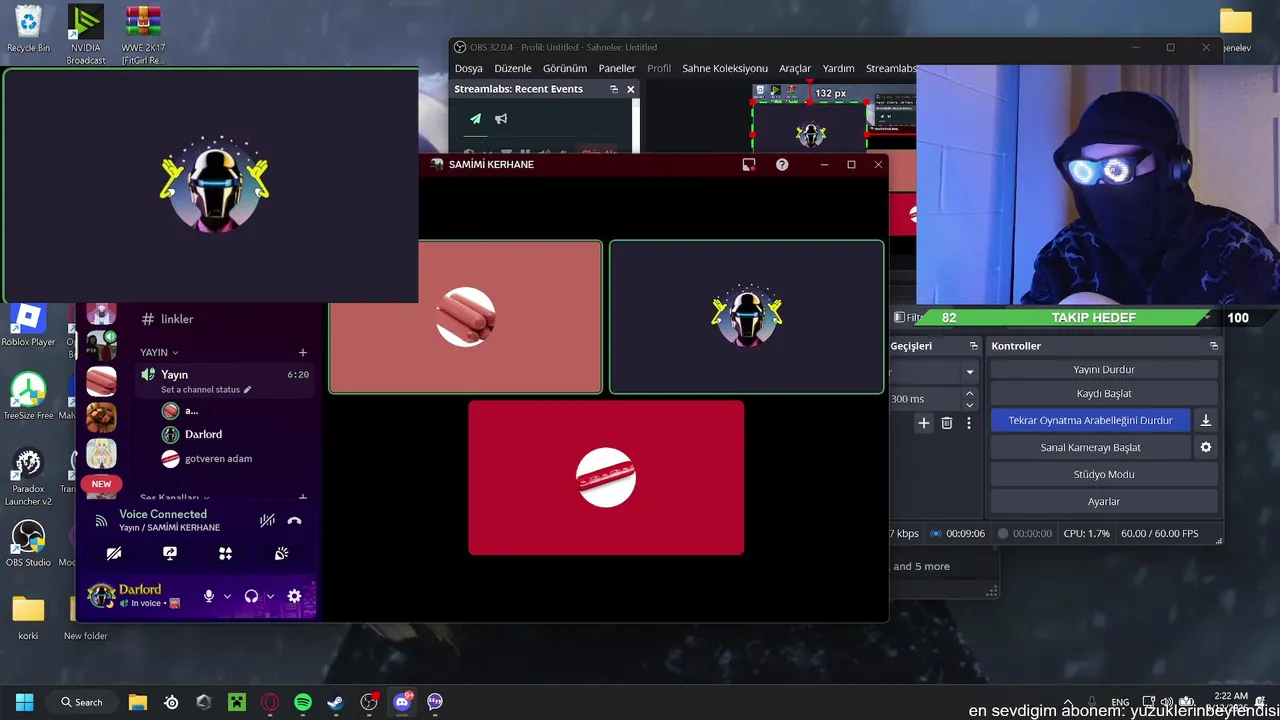This screenshot has height=720, width=1280.
Task: Click Sanal Kamerayı Başlat
Action: click(1090, 447)
